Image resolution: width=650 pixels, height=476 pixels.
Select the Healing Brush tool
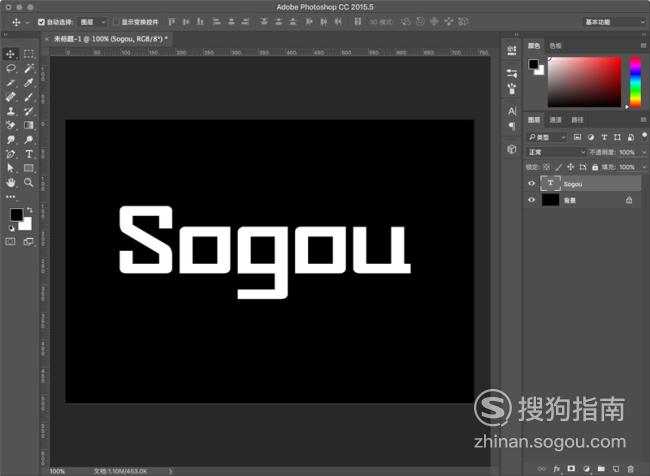point(10,97)
